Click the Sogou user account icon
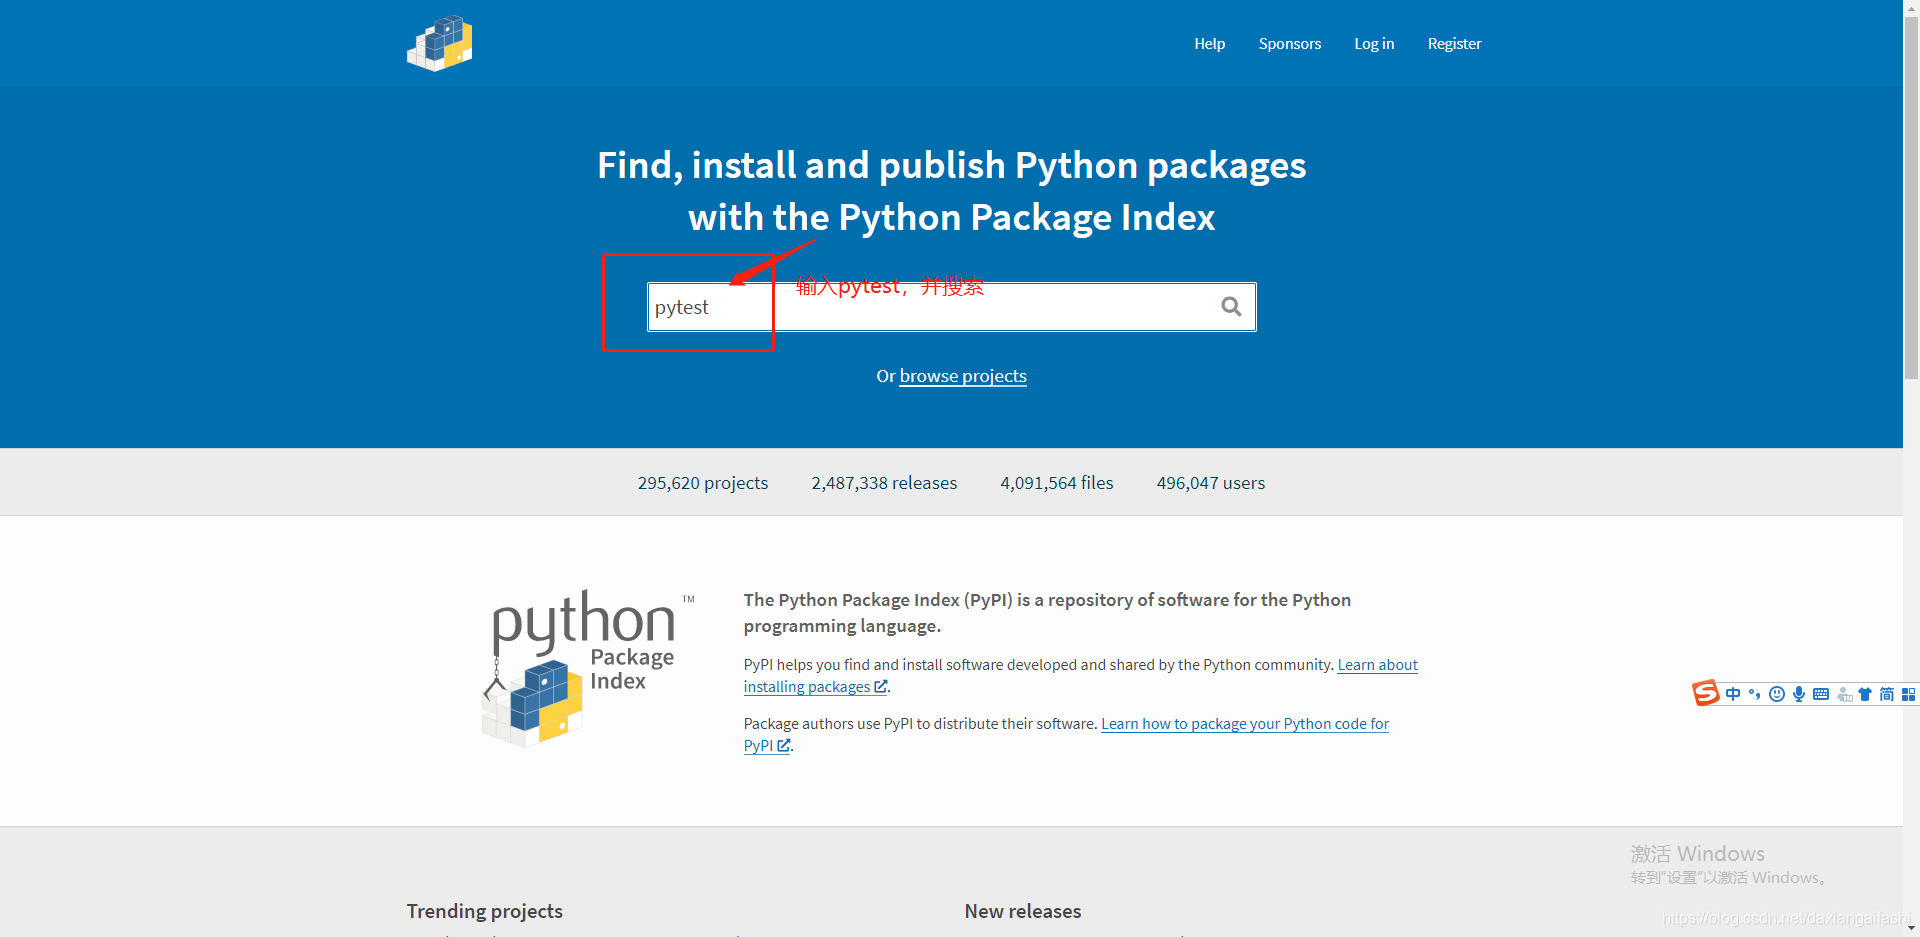 coord(1844,694)
